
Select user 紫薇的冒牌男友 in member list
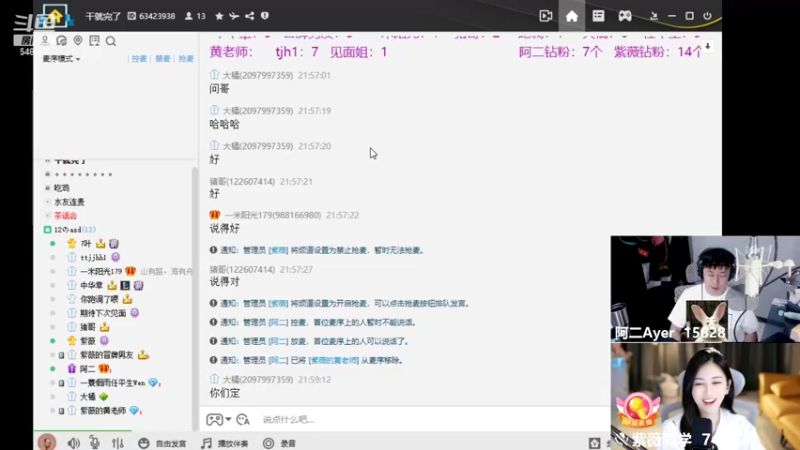pos(106,355)
